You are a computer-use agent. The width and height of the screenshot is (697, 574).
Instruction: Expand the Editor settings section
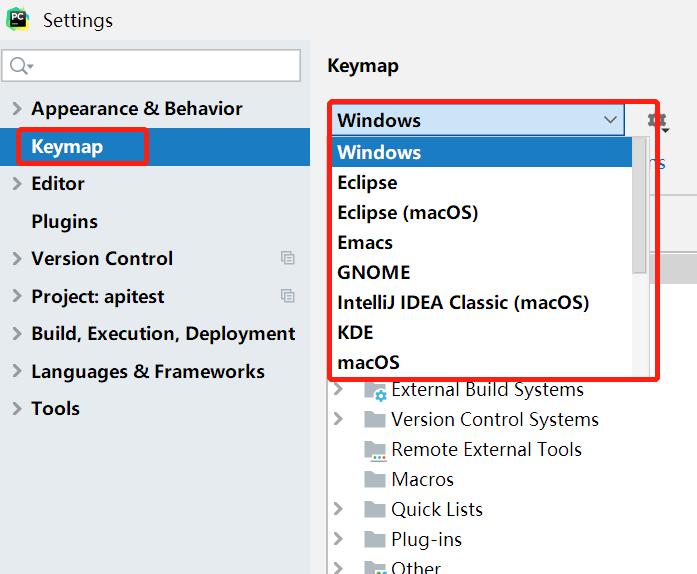tap(16, 184)
